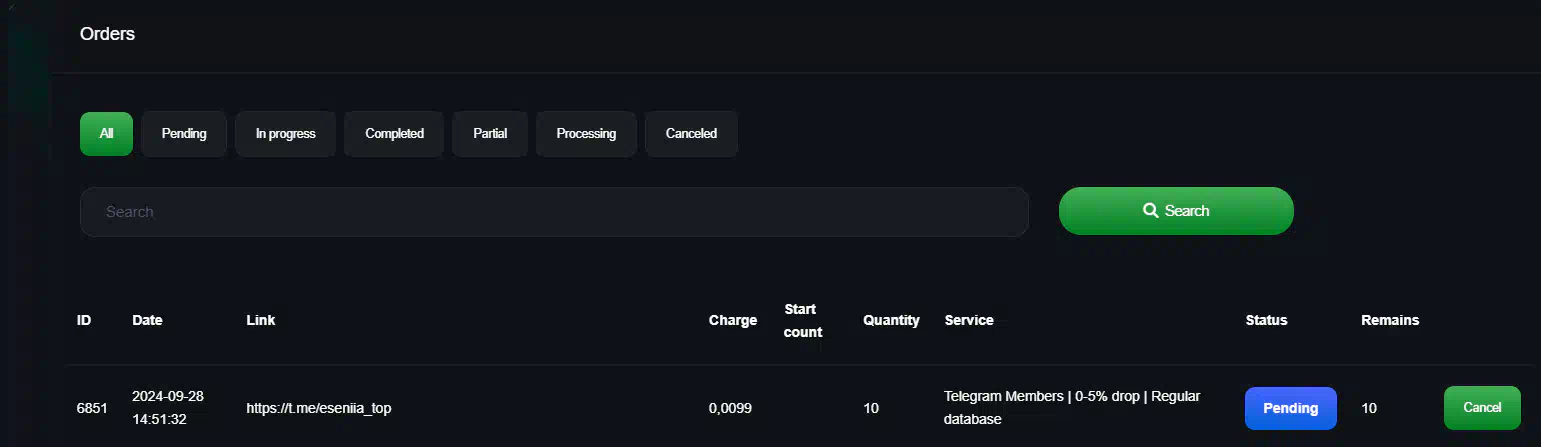Image resolution: width=1541 pixels, height=447 pixels.
Task: Click the ID column header
Action: [84, 320]
